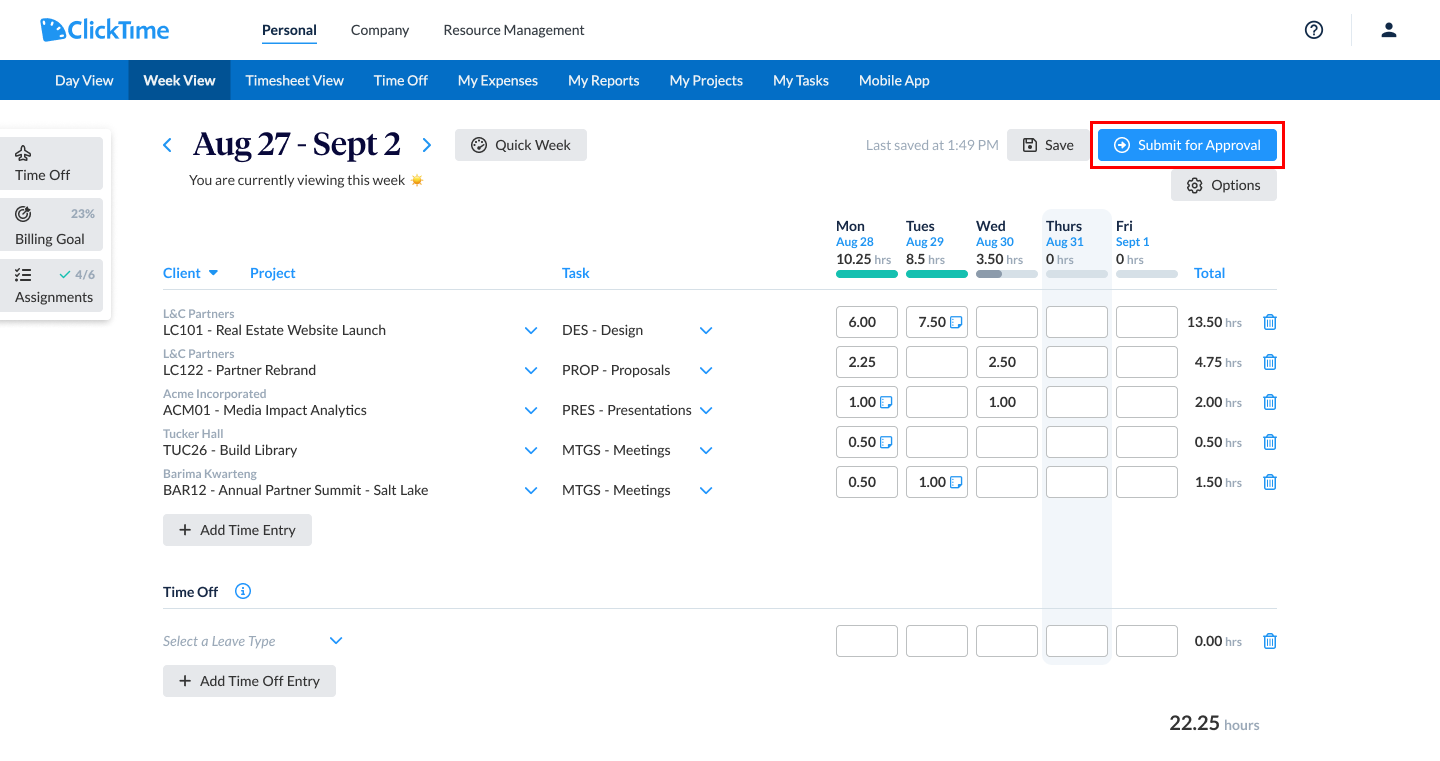
Task: Go to previous week arrow
Action: coord(168,145)
